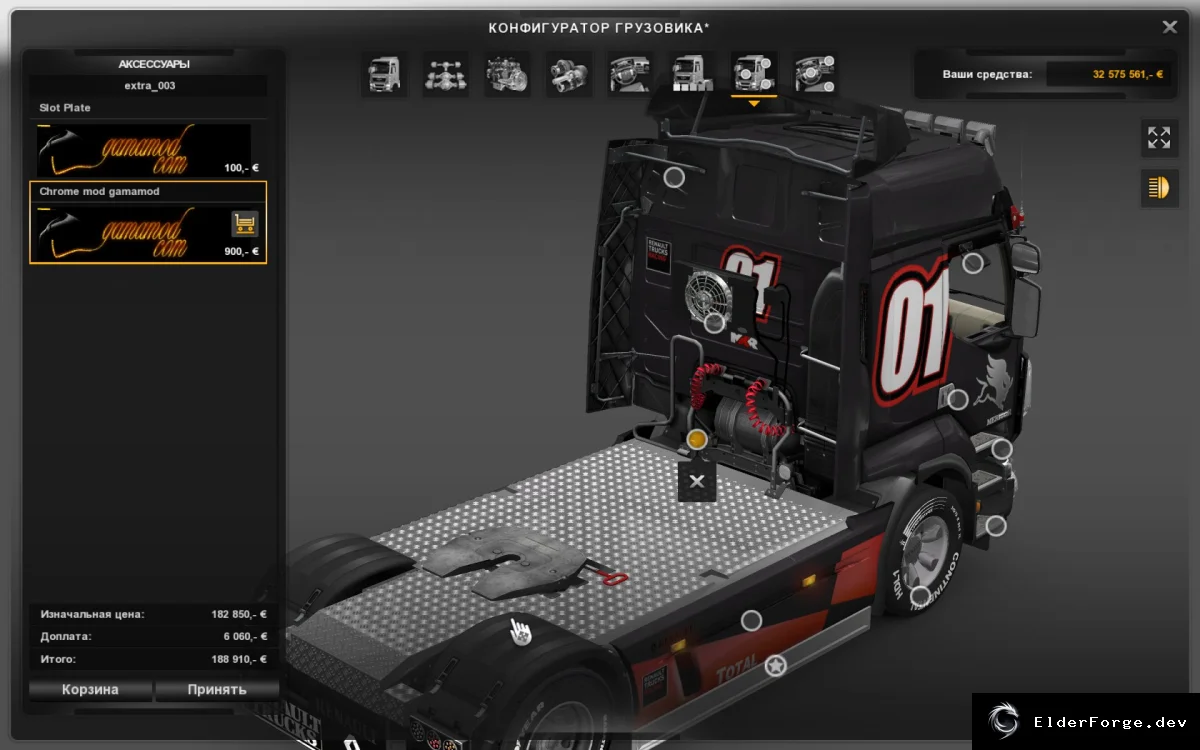Toggle the truck headlights preview
Screen dimensions: 1200x750
coord(1159,187)
